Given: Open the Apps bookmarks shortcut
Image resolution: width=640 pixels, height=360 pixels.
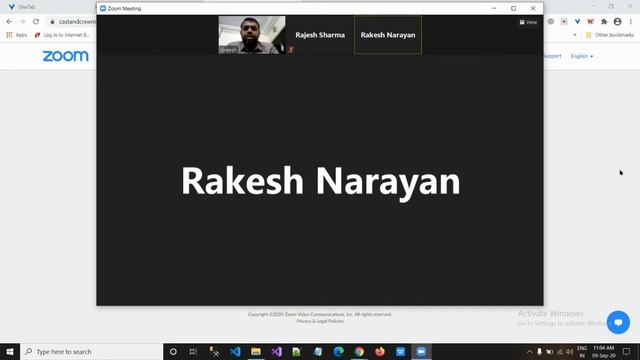Looking at the screenshot, I should coord(17,35).
